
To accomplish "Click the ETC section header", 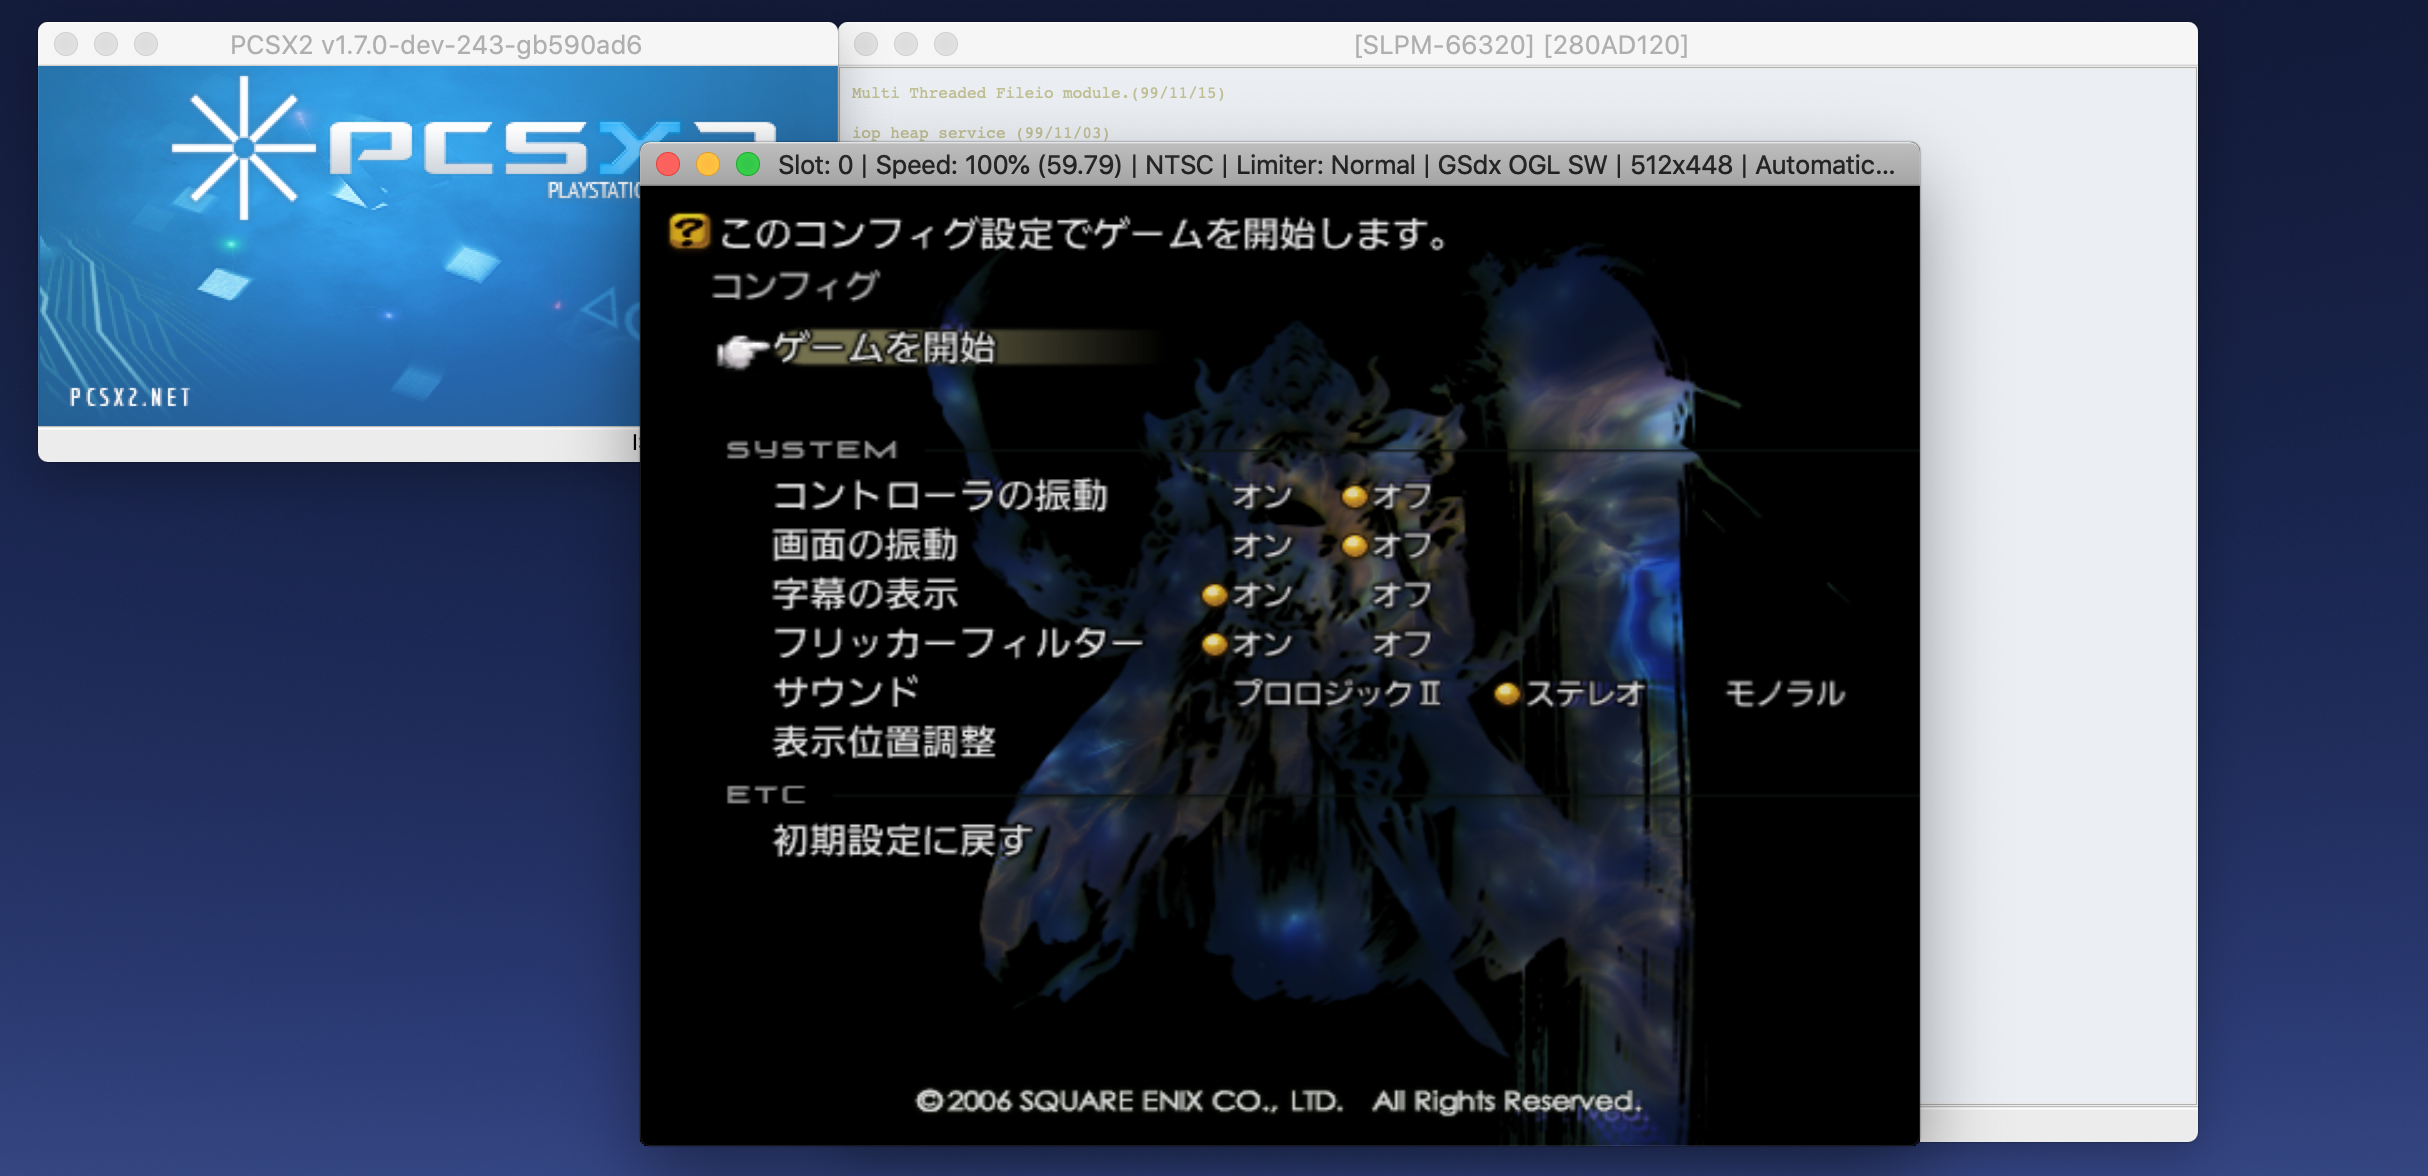I will pos(766,795).
